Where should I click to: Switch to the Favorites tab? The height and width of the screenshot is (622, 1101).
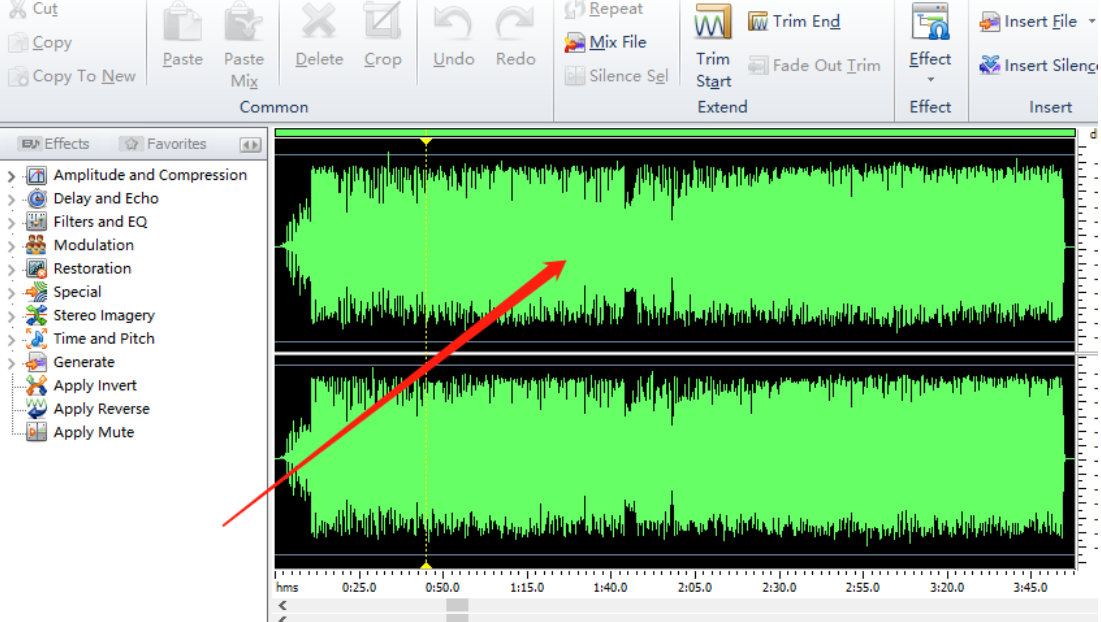pyautogui.click(x=166, y=144)
